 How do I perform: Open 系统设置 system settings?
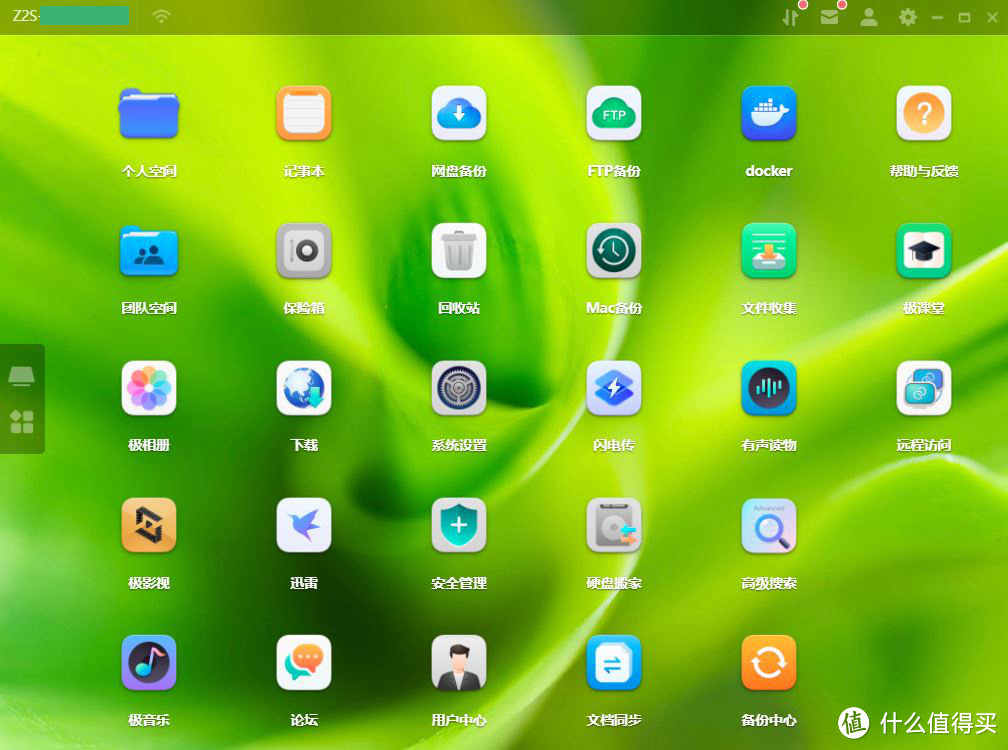pyautogui.click(x=458, y=388)
